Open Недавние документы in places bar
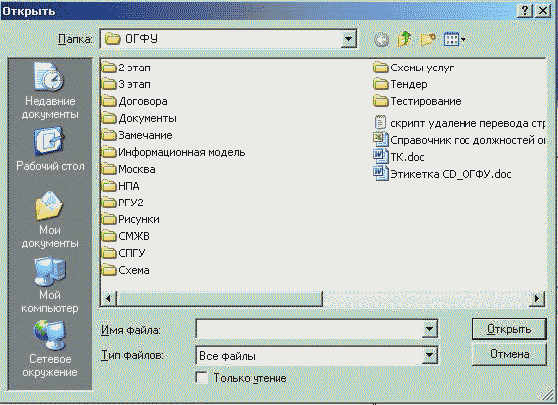Image resolution: width=558 pixels, height=405 pixels. 50,91
